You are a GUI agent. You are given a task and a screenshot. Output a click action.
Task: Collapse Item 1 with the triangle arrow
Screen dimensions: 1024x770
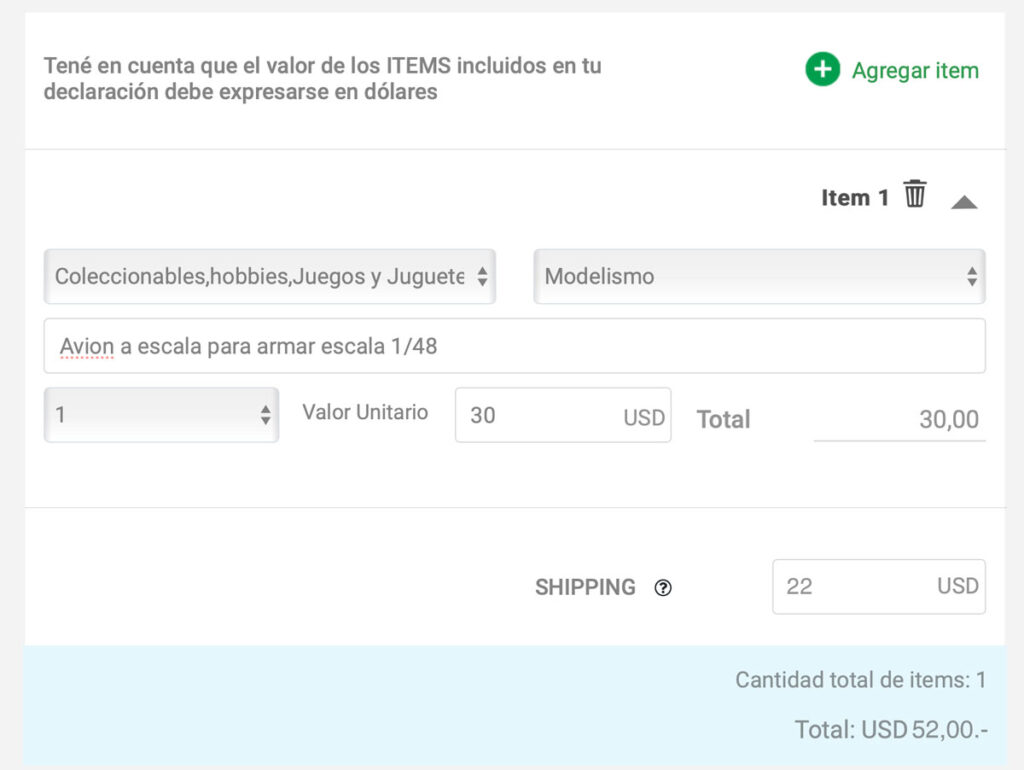[964, 202]
